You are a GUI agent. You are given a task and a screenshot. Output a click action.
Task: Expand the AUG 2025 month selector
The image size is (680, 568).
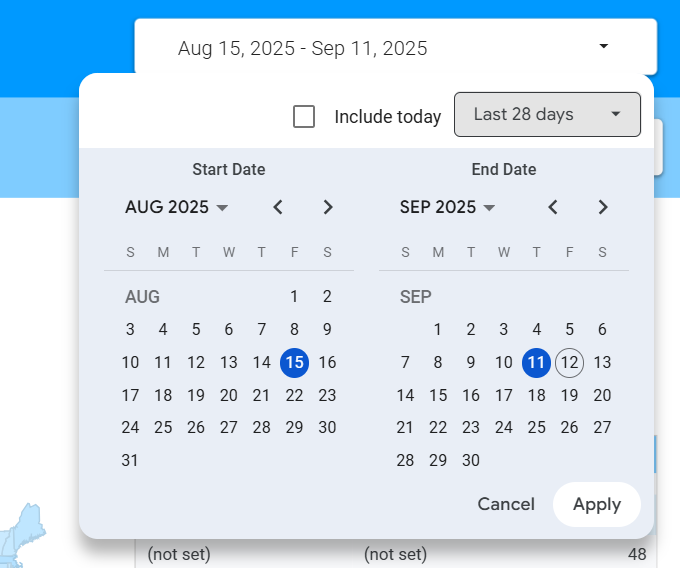coord(177,208)
